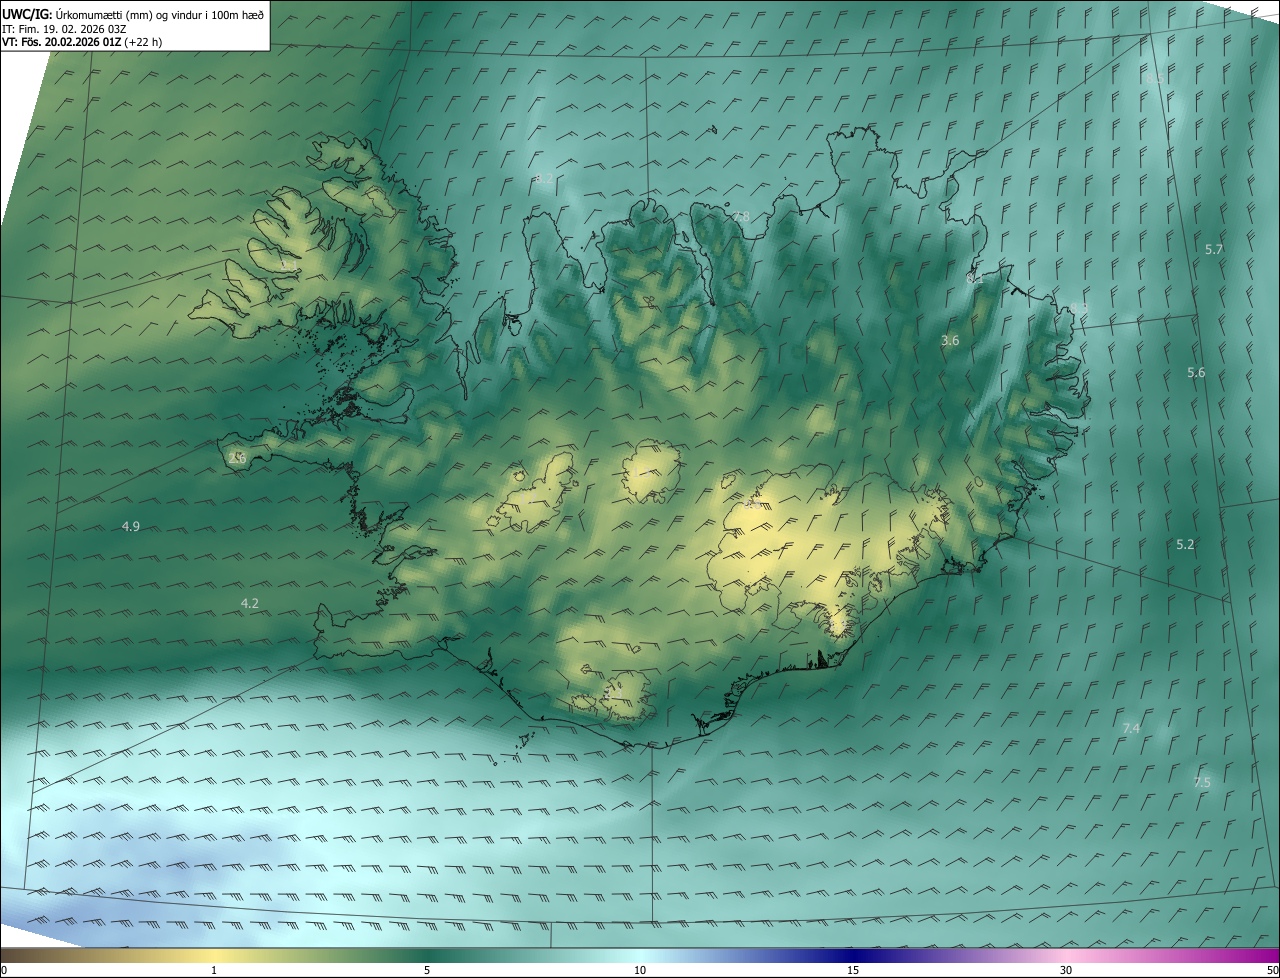
Task: Select the initial time line 'IT: Fim. 19. 02. 2026 03Z'
Action: click(x=63, y=28)
